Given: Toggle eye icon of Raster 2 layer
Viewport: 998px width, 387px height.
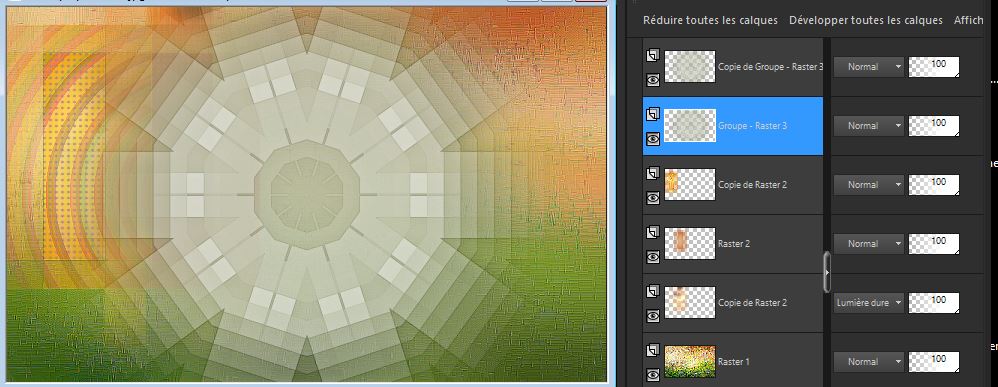Looking at the screenshot, I should 652,257.
